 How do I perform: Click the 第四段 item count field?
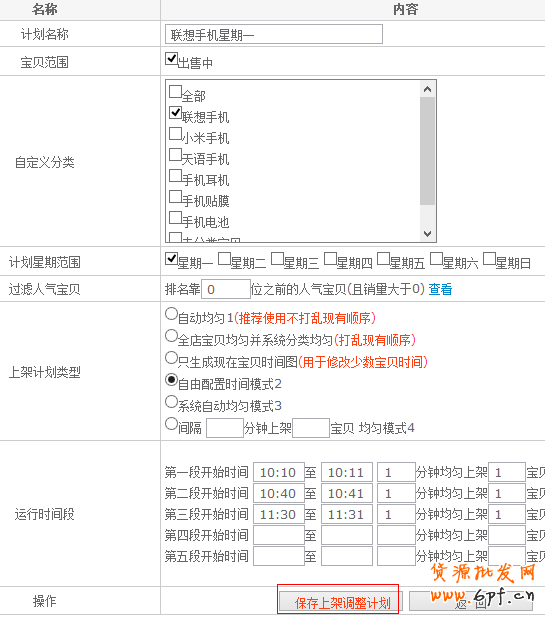click(x=507, y=535)
